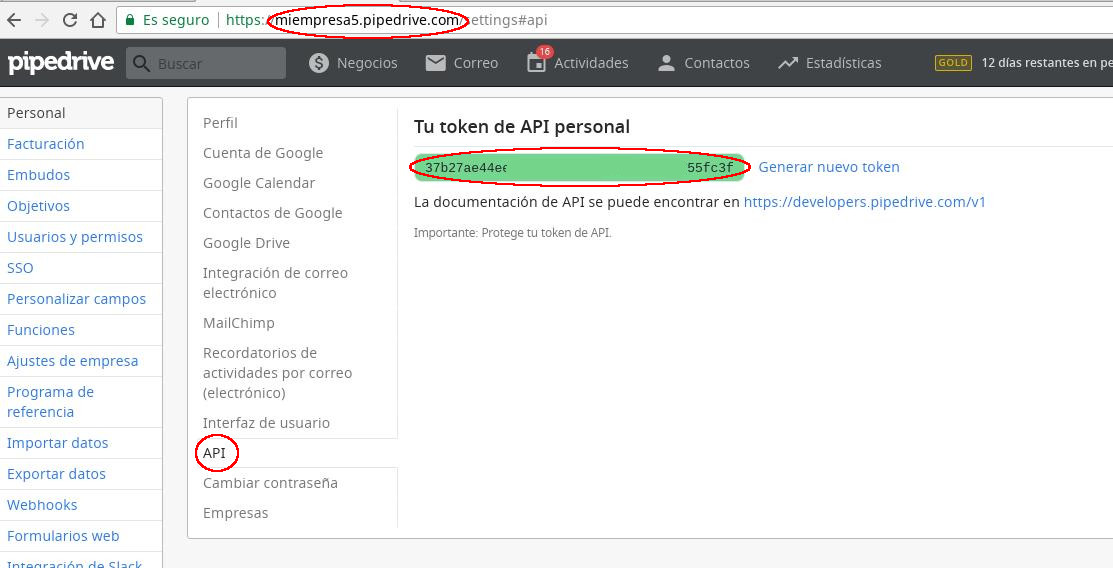The width and height of the screenshot is (1113, 568).
Task: Select Perfil in settings menu
Action: click(x=220, y=123)
